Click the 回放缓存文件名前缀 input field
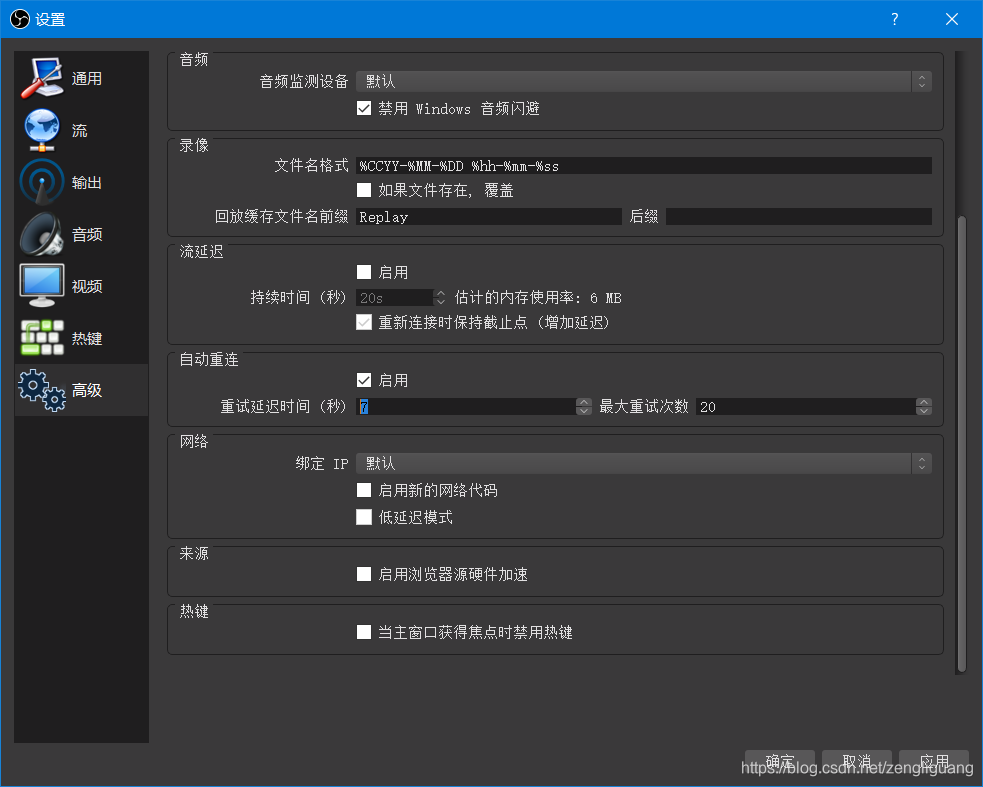 488,216
